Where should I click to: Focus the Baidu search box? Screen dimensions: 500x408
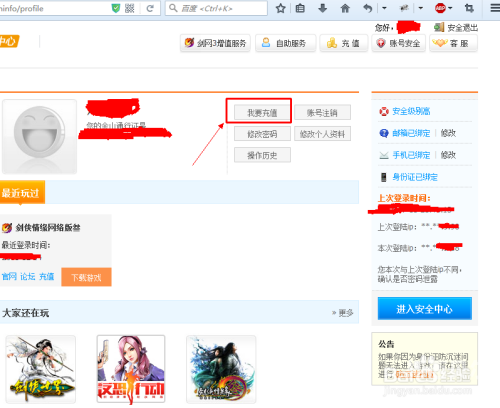216,8
